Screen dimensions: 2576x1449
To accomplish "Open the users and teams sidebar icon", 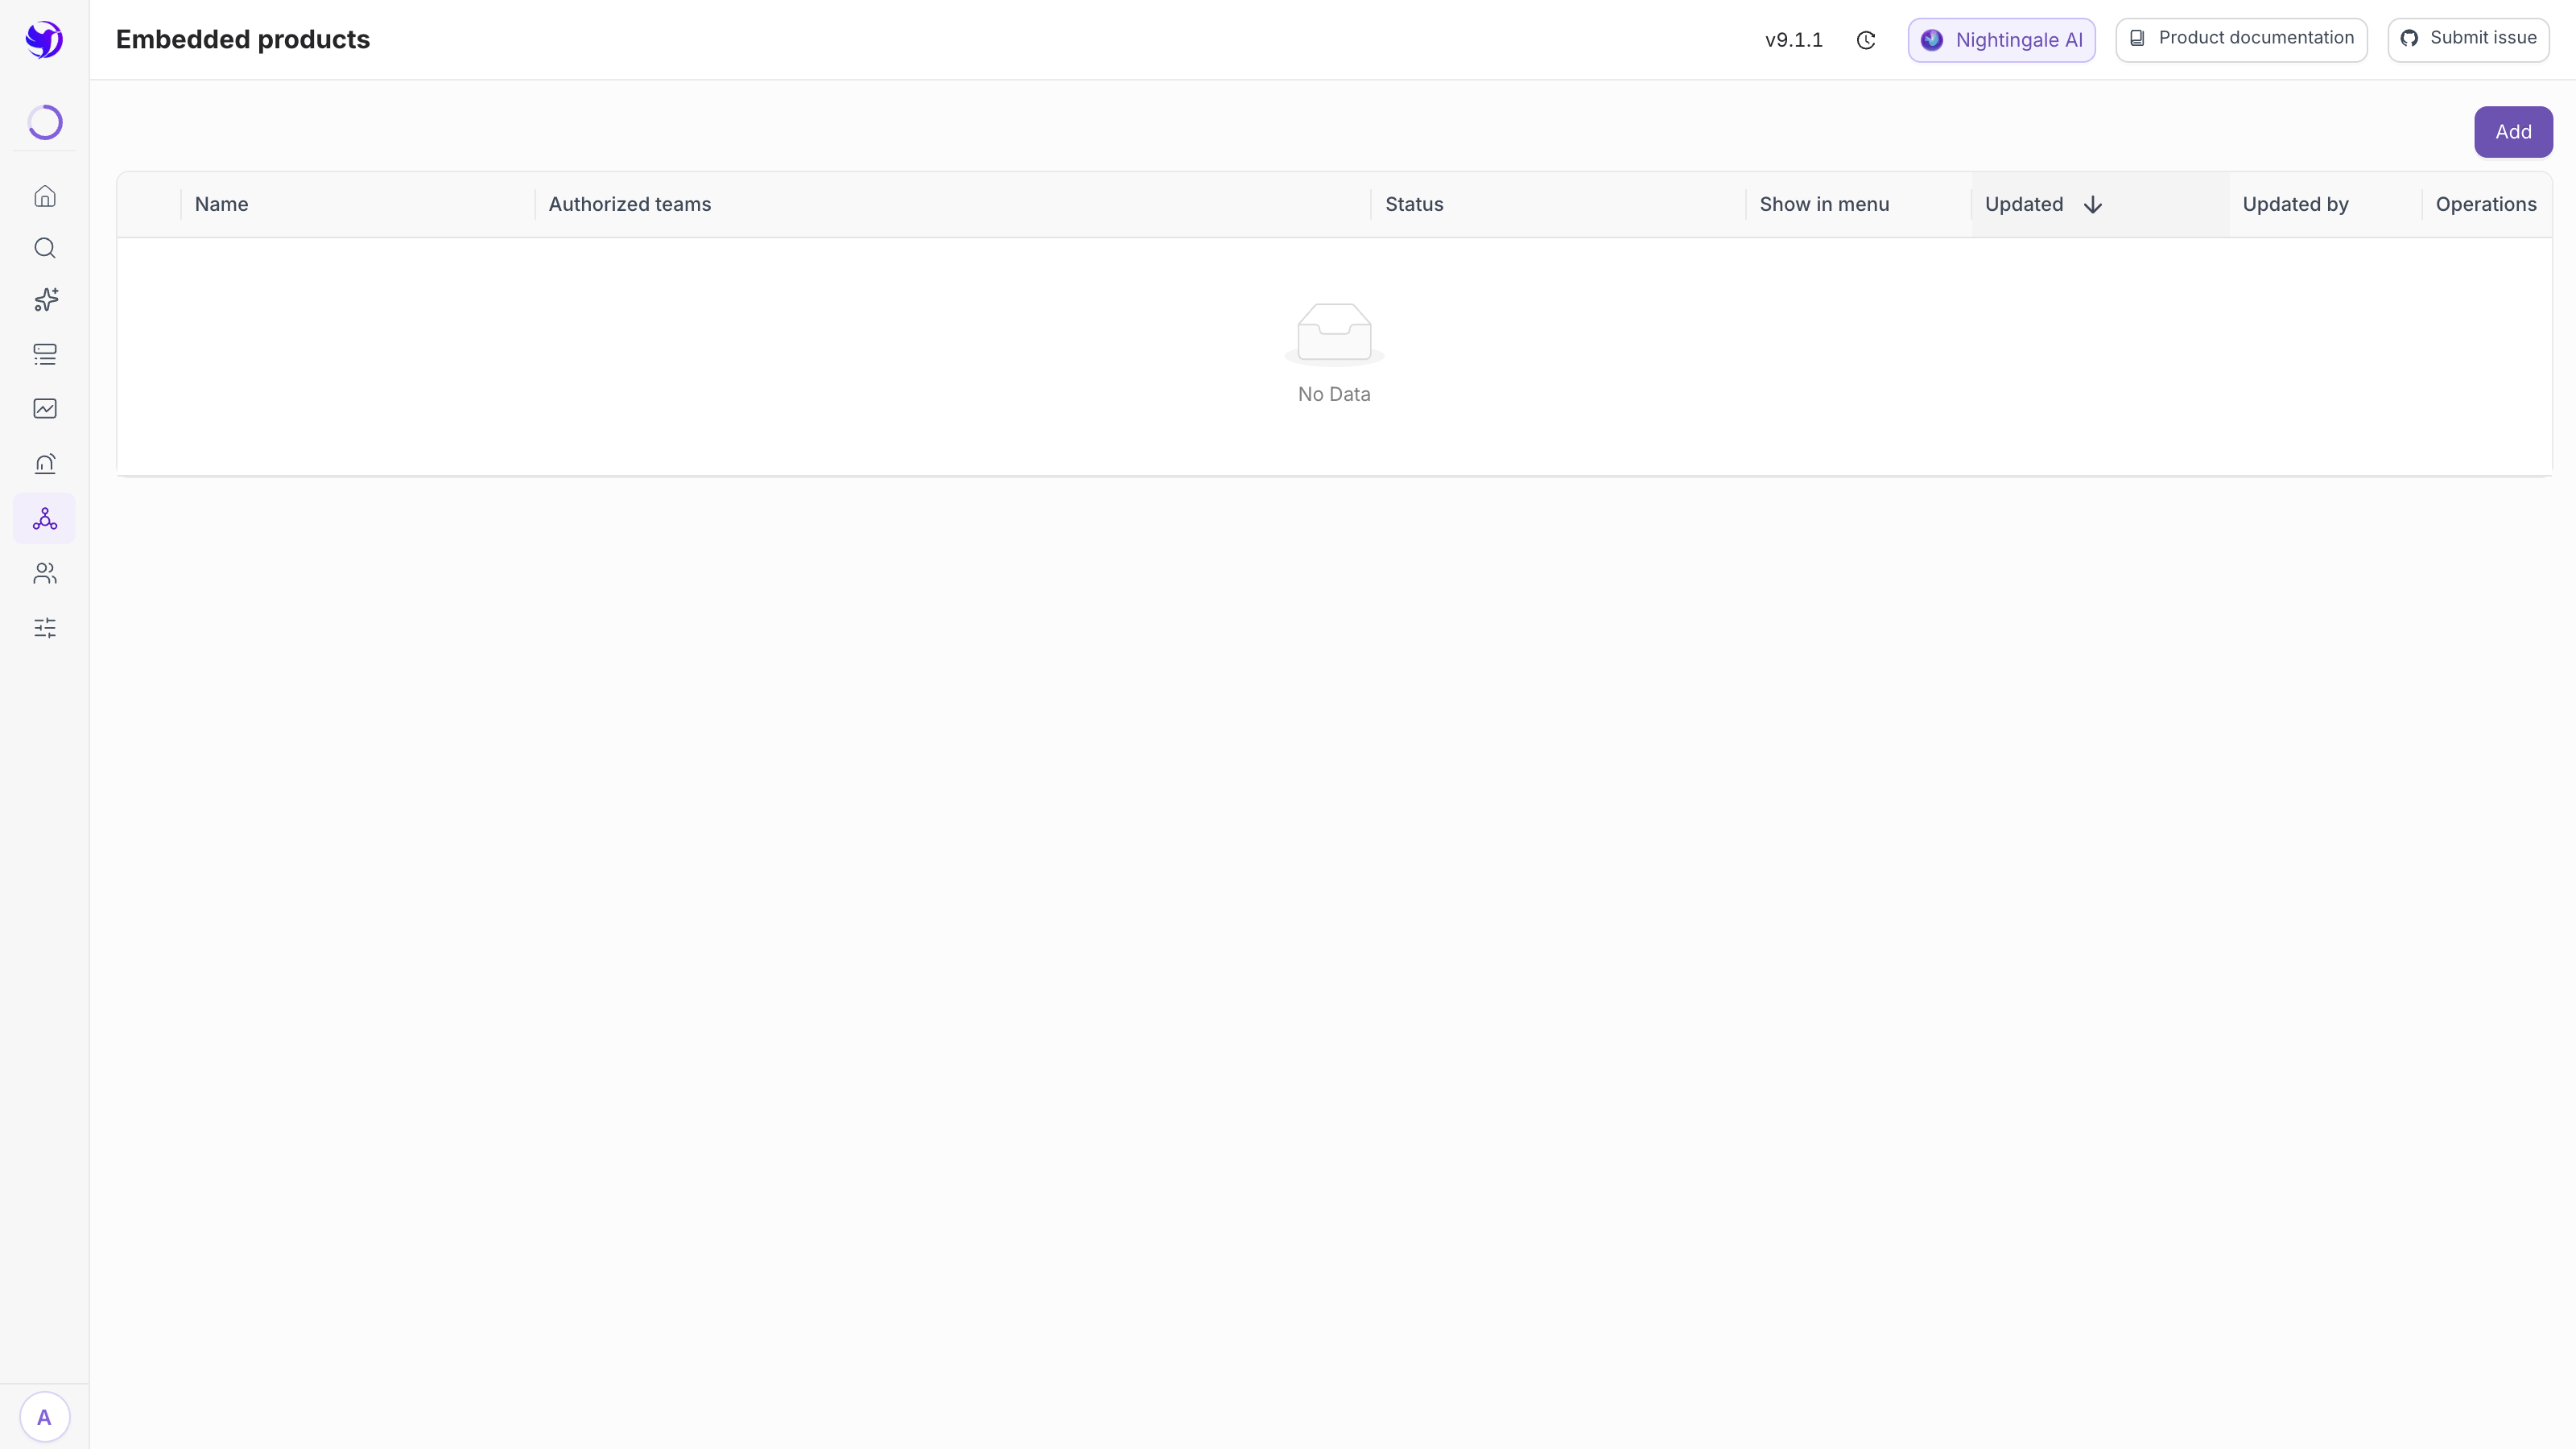I will click(x=45, y=573).
